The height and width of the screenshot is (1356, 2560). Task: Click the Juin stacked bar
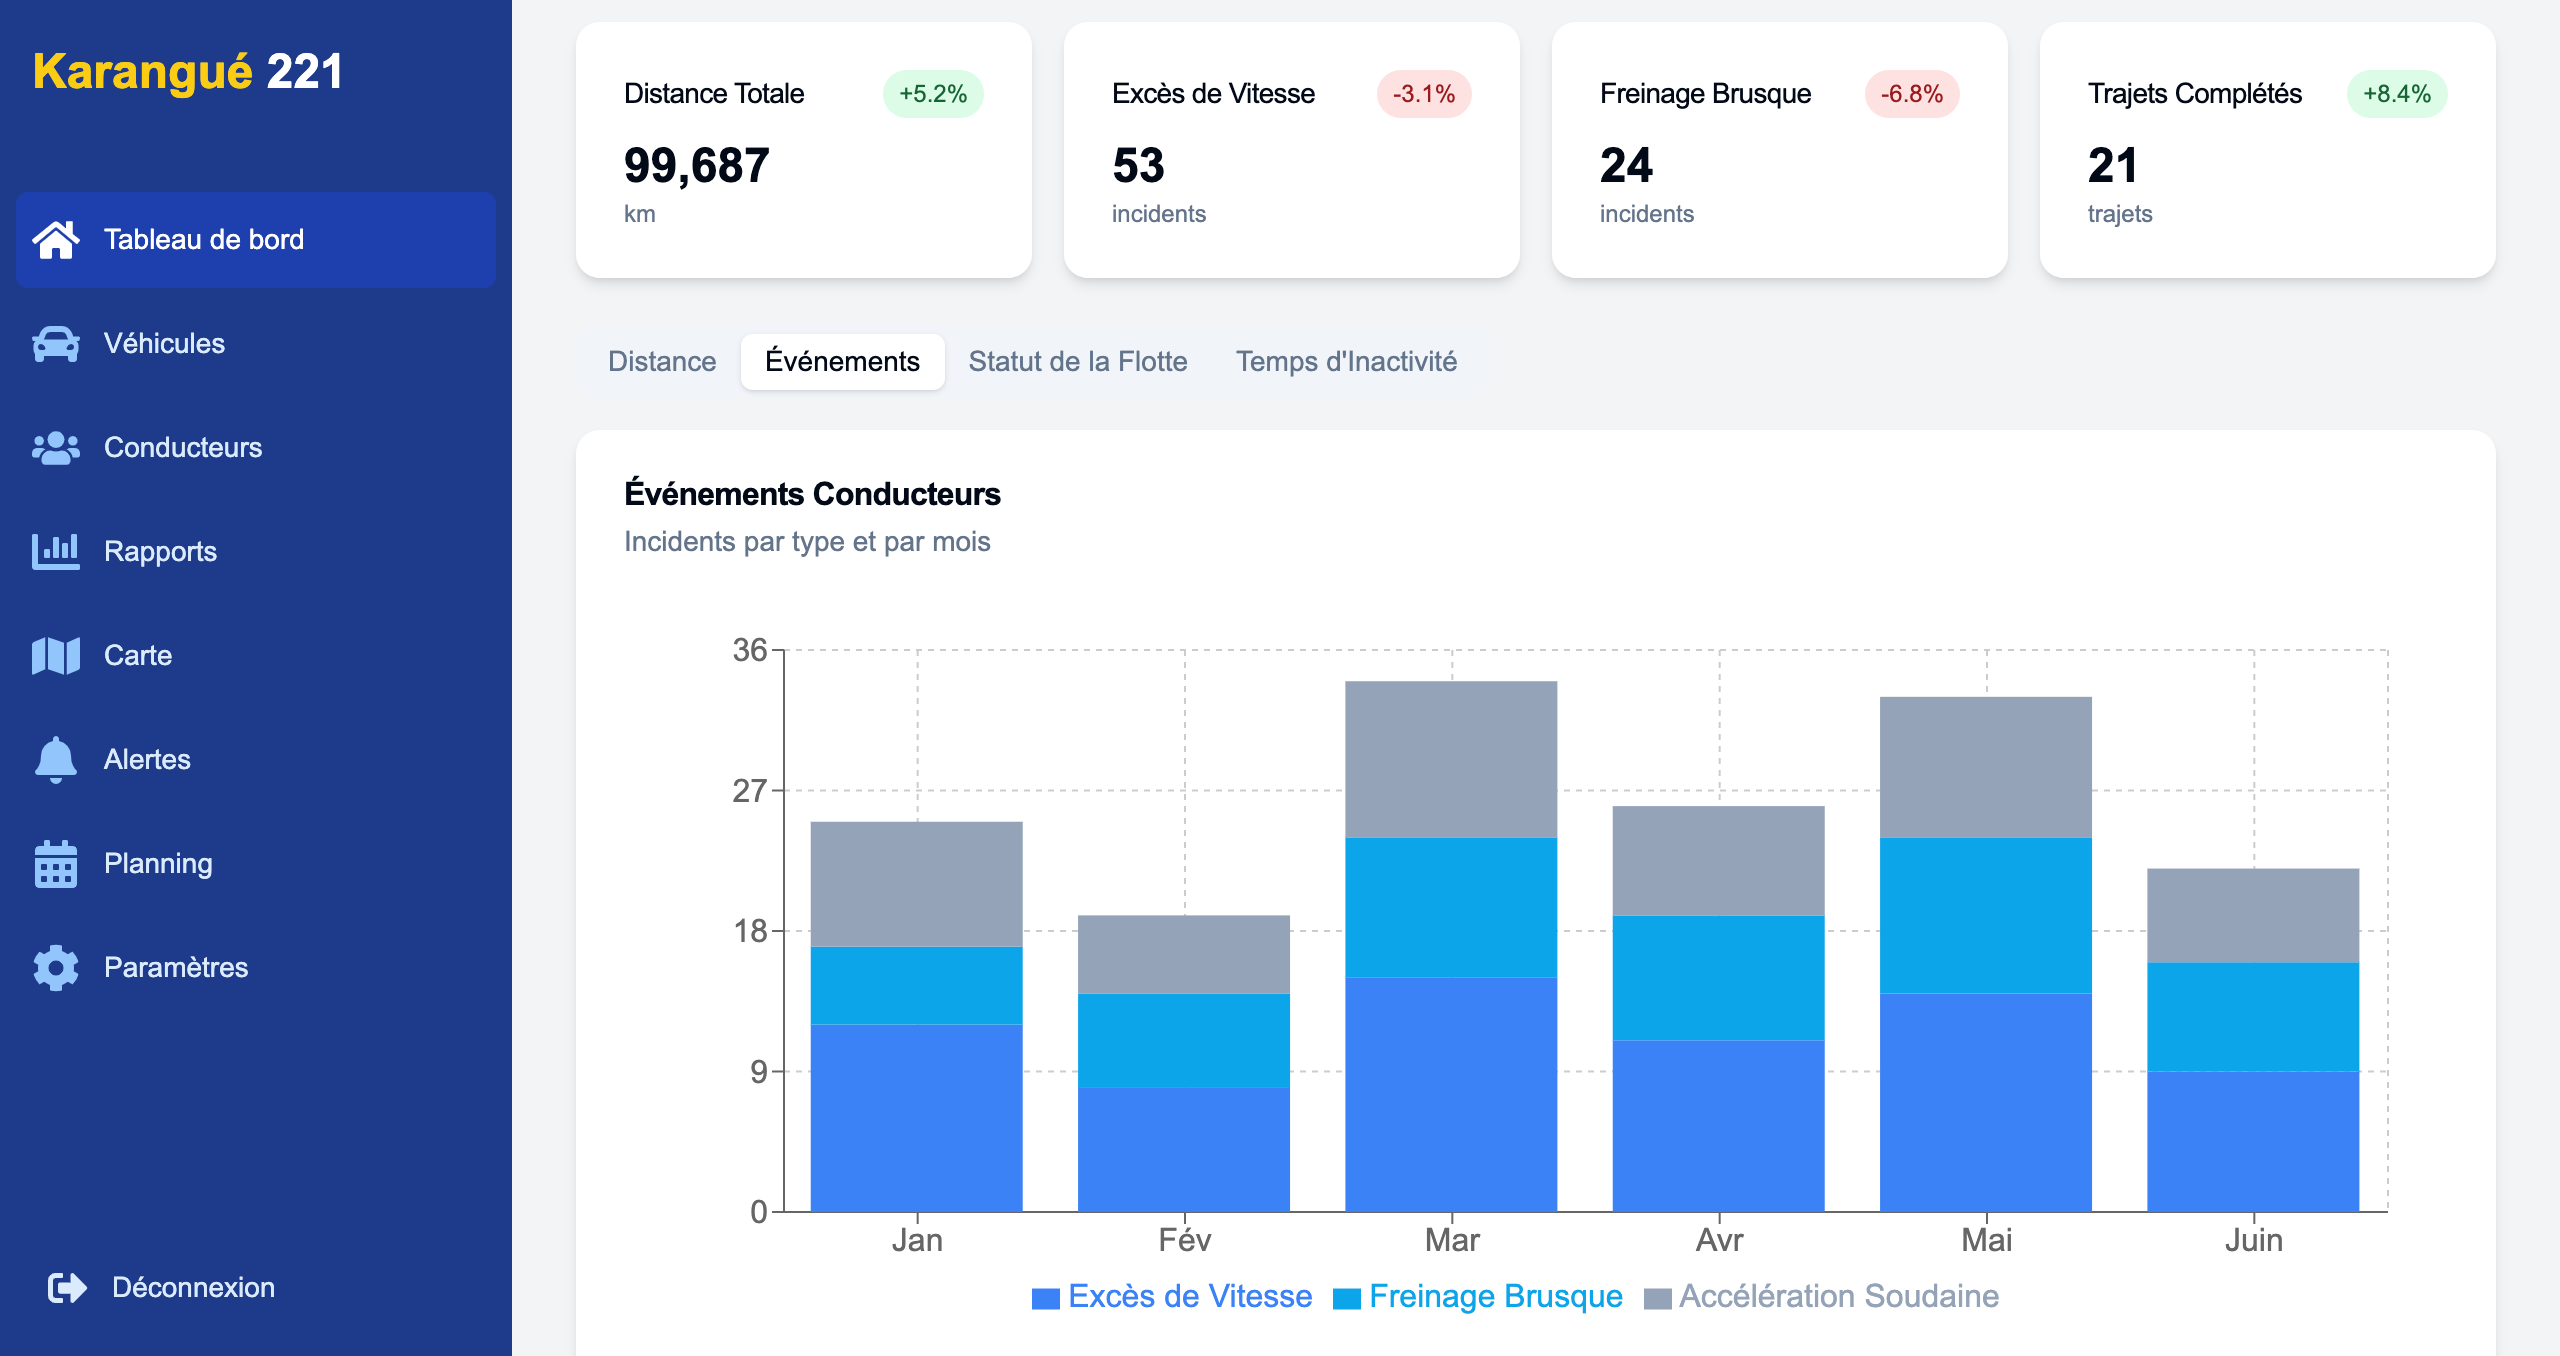2253,1040
